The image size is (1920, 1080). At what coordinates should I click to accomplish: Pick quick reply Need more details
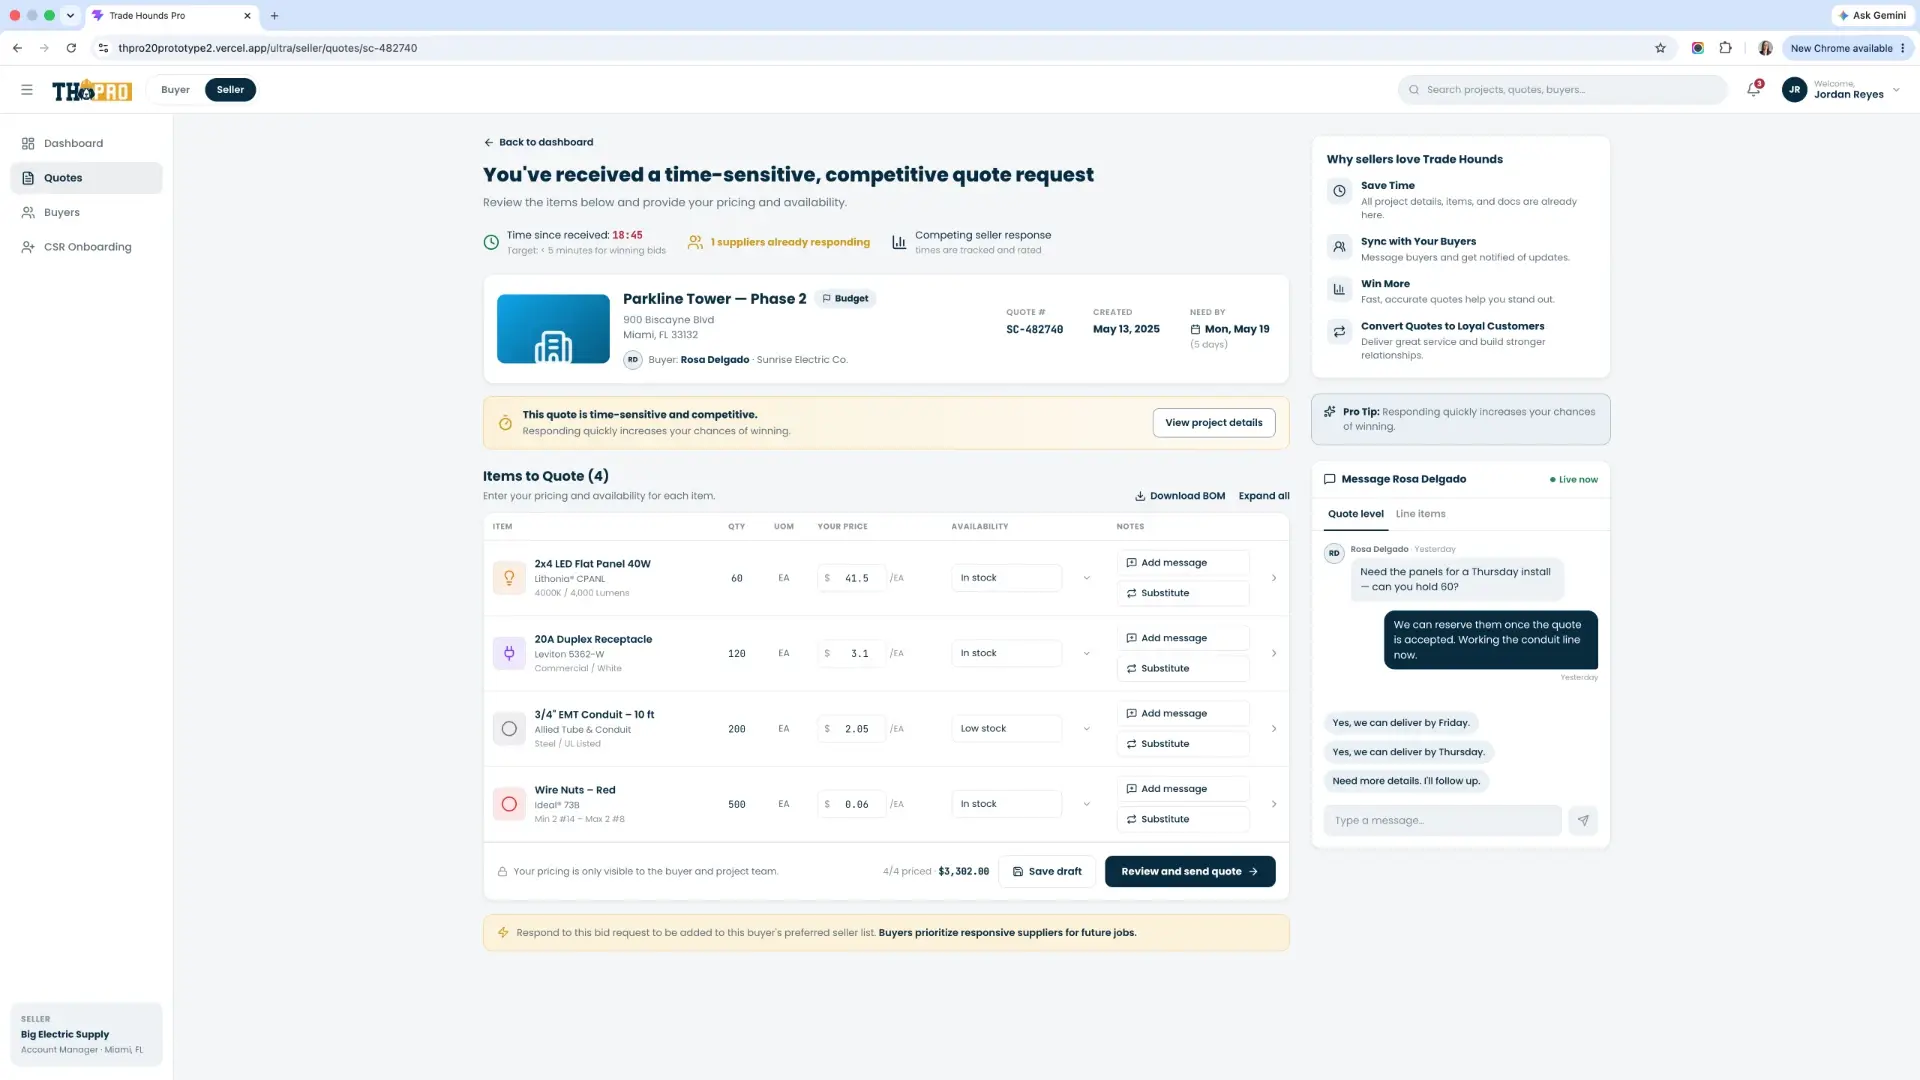[1405, 781]
